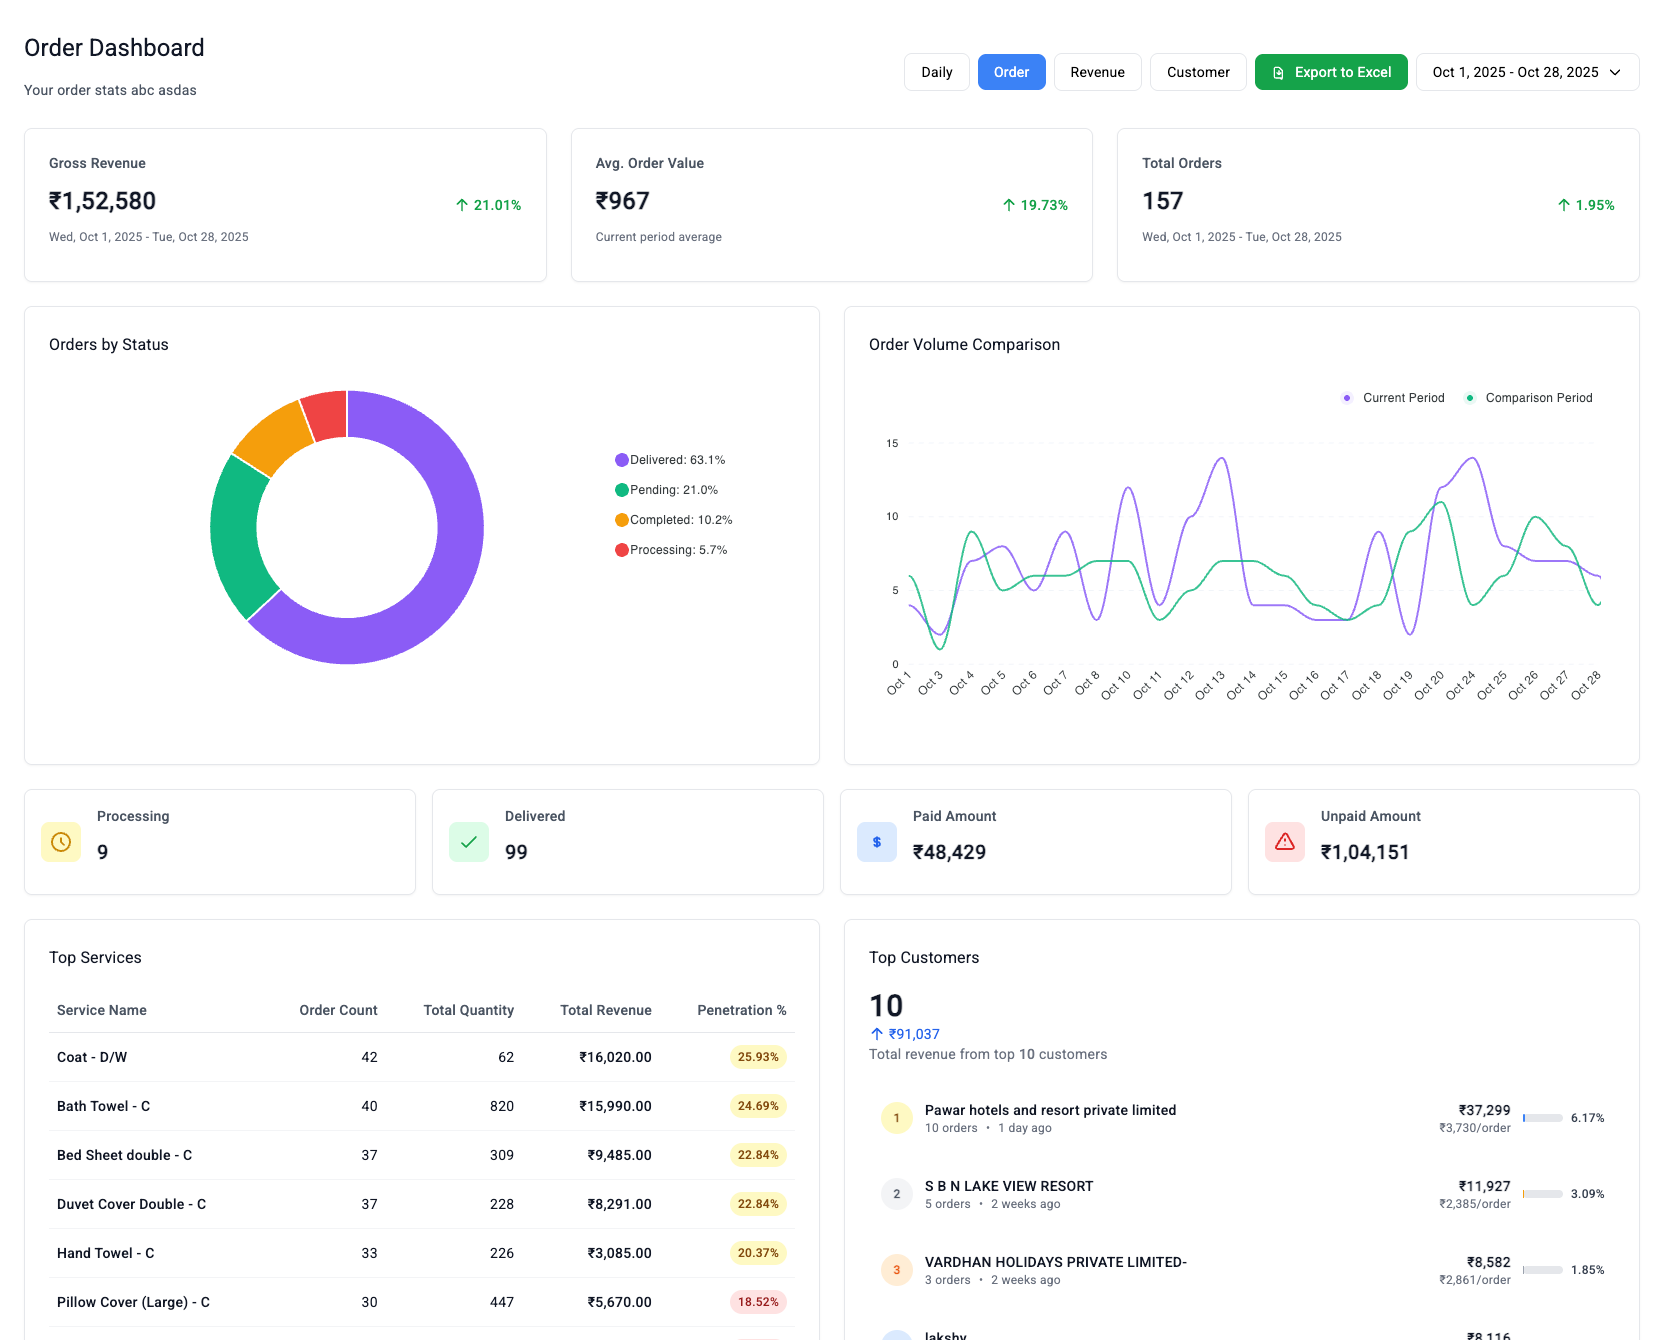Click the Export to Excel button
The image size is (1664, 1340).
(1331, 71)
